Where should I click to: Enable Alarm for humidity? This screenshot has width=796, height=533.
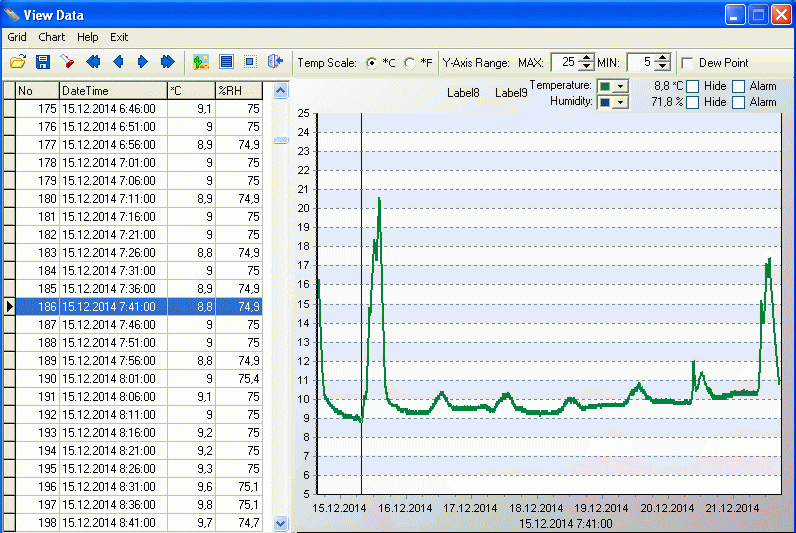coord(739,102)
